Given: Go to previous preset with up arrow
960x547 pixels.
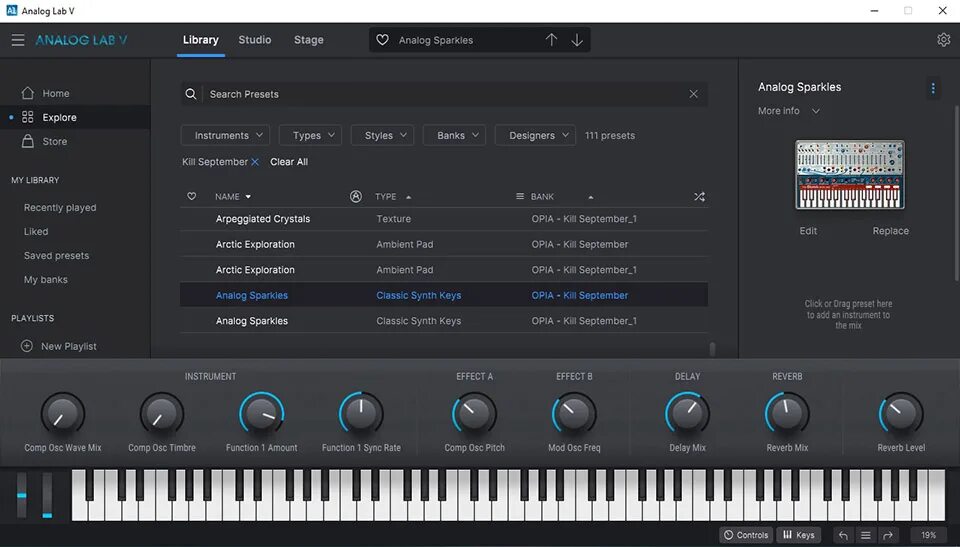Looking at the screenshot, I should pyautogui.click(x=551, y=40).
